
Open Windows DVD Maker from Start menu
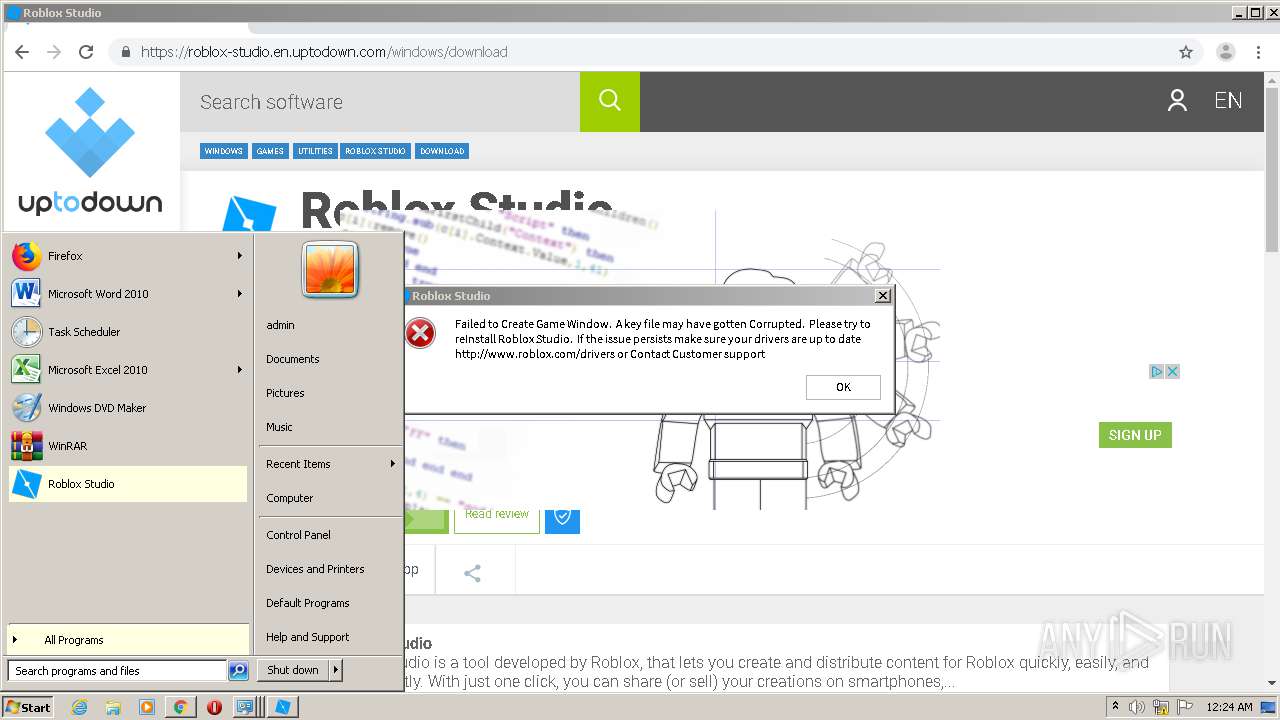(x=128, y=408)
